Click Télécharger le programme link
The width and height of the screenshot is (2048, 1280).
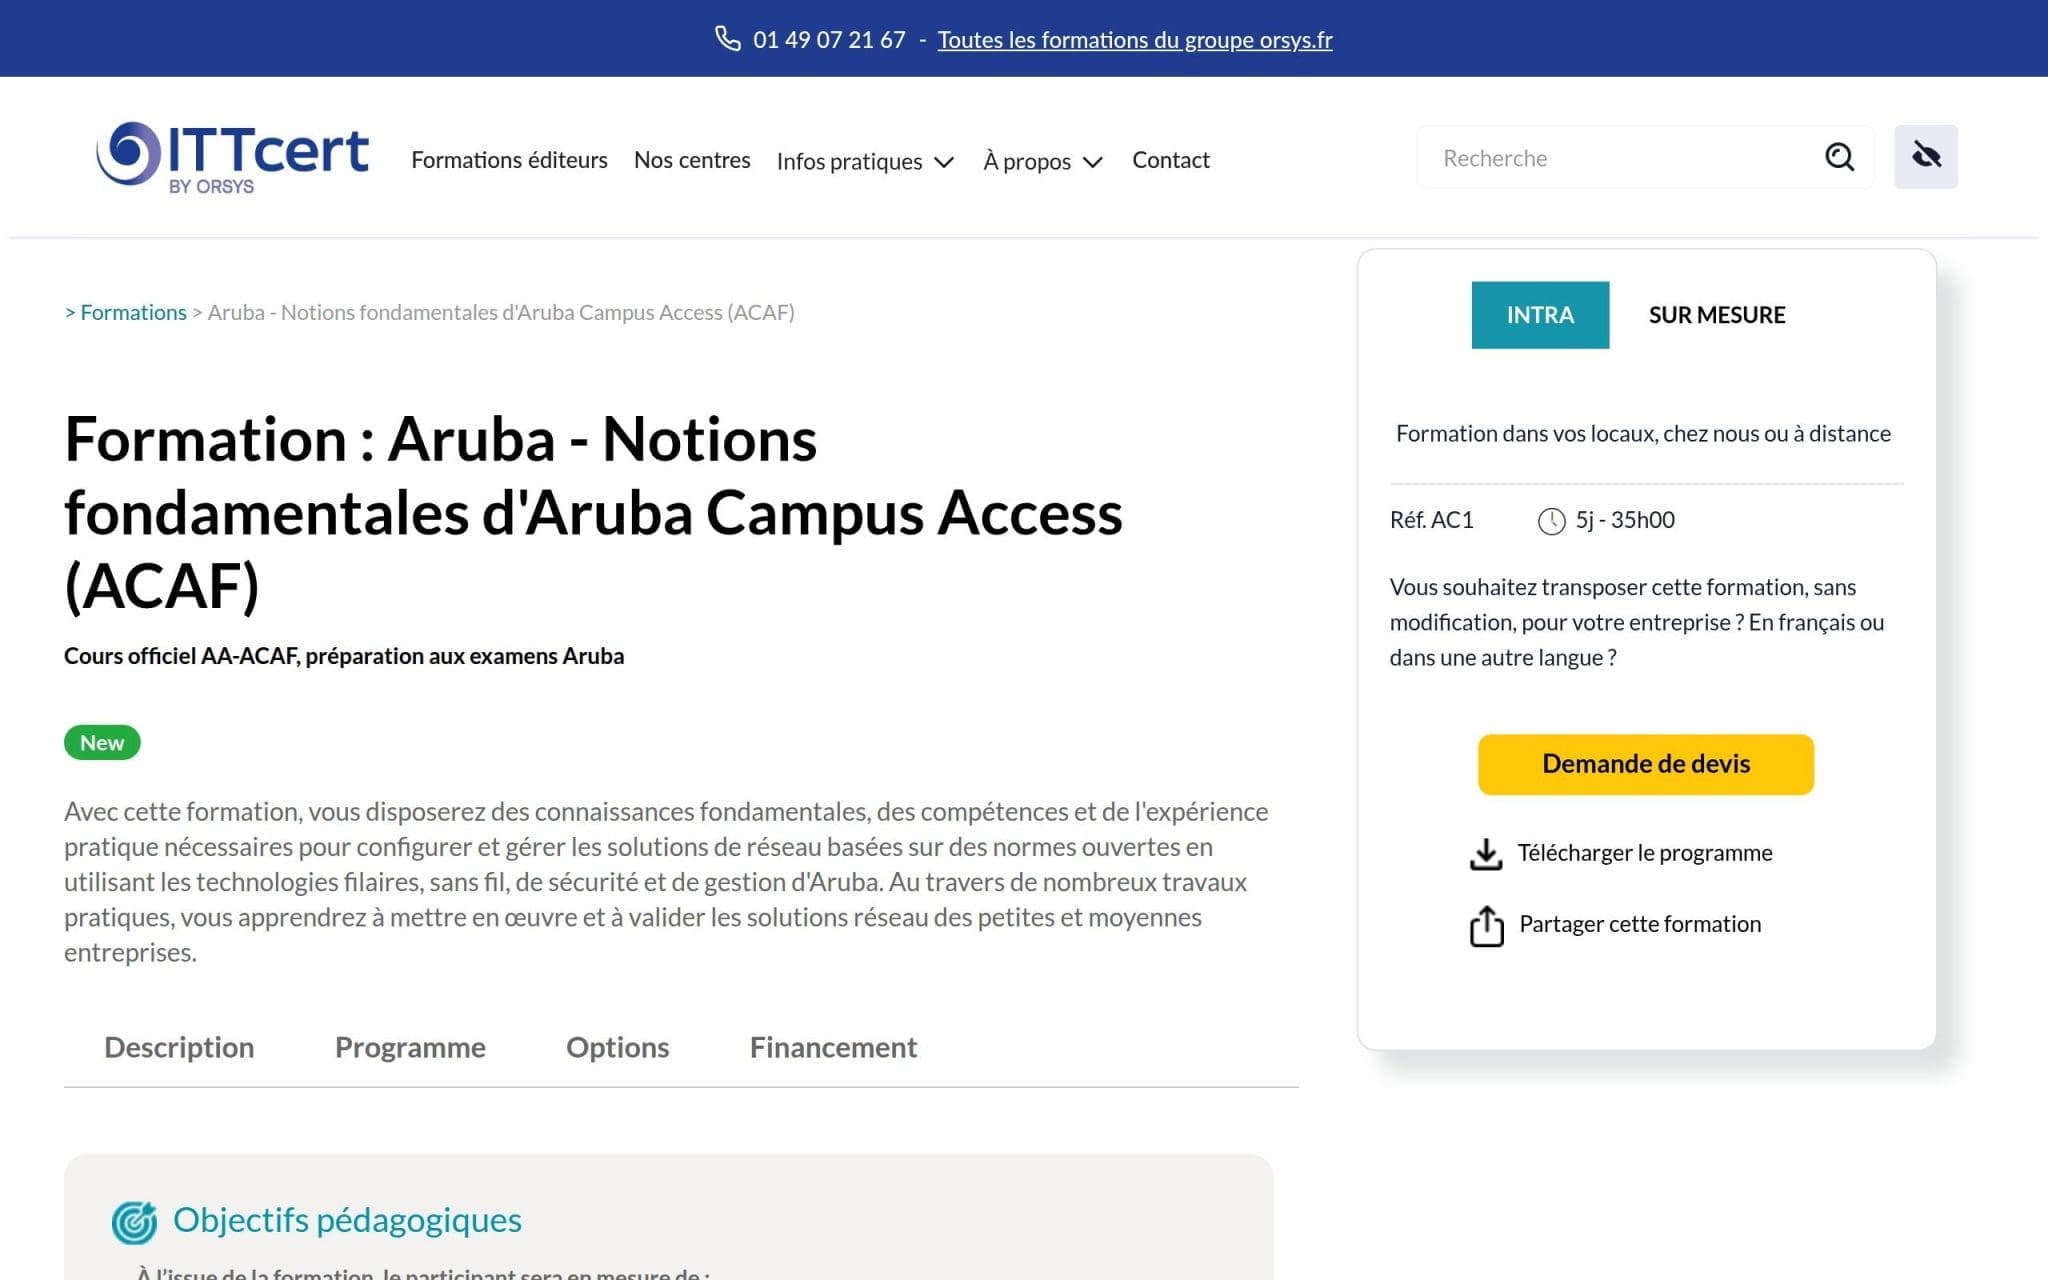[1645, 853]
